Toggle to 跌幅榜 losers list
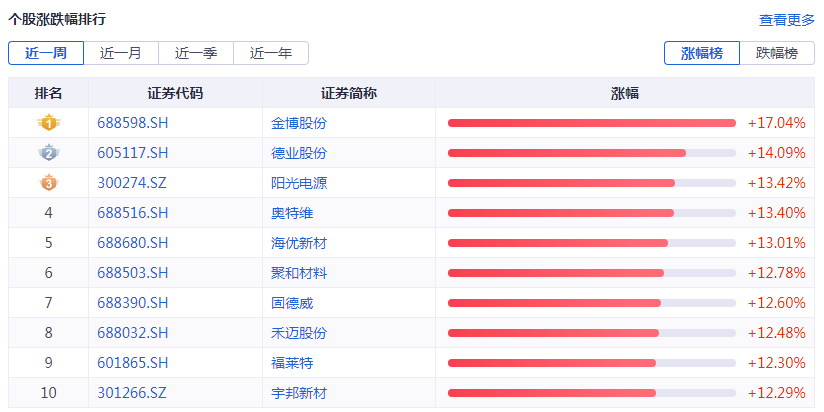The width and height of the screenshot is (824, 412). coord(777,53)
